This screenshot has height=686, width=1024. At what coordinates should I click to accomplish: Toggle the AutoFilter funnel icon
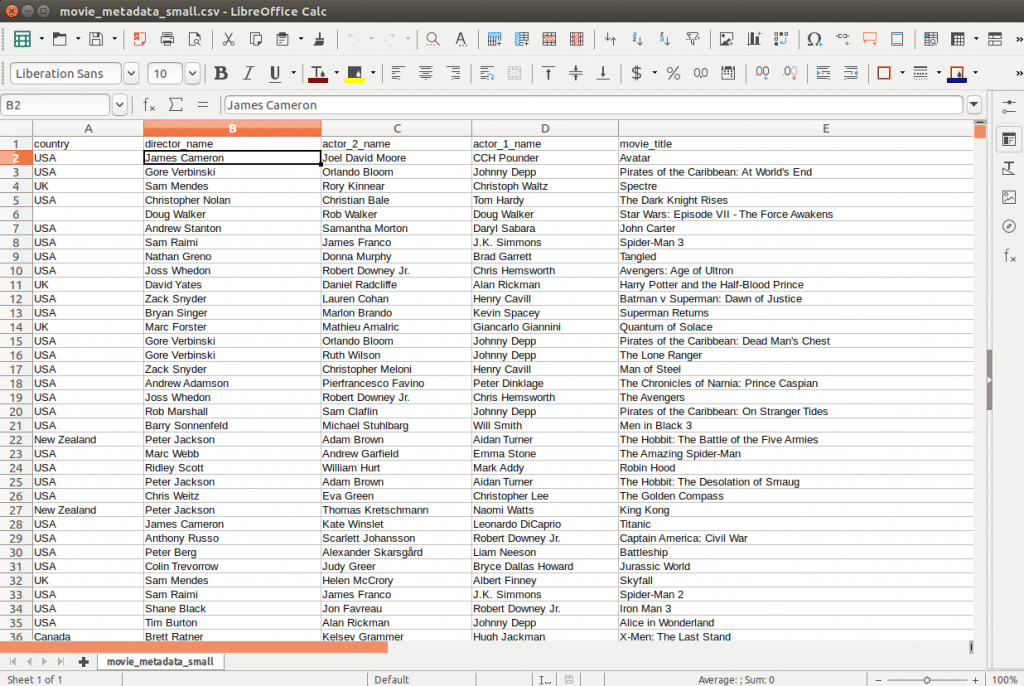click(x=692, y=39)
